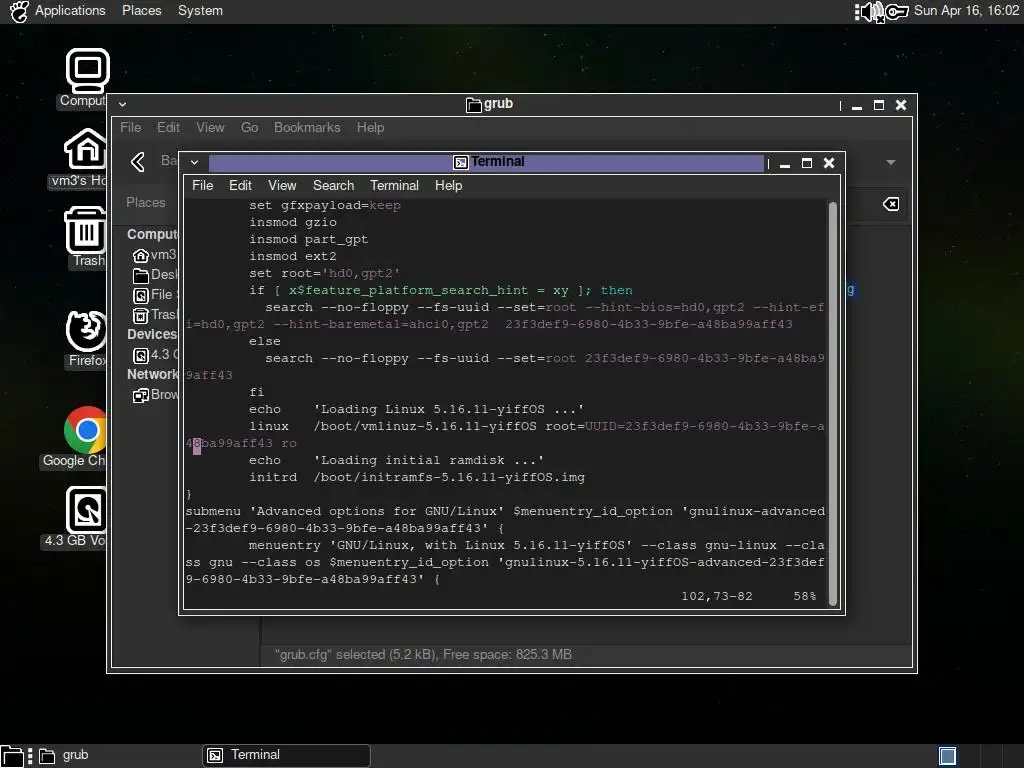This screenshot has width=1024, height=768.
Task: Select vm3 home in Places sidebar
Action: 154,255
